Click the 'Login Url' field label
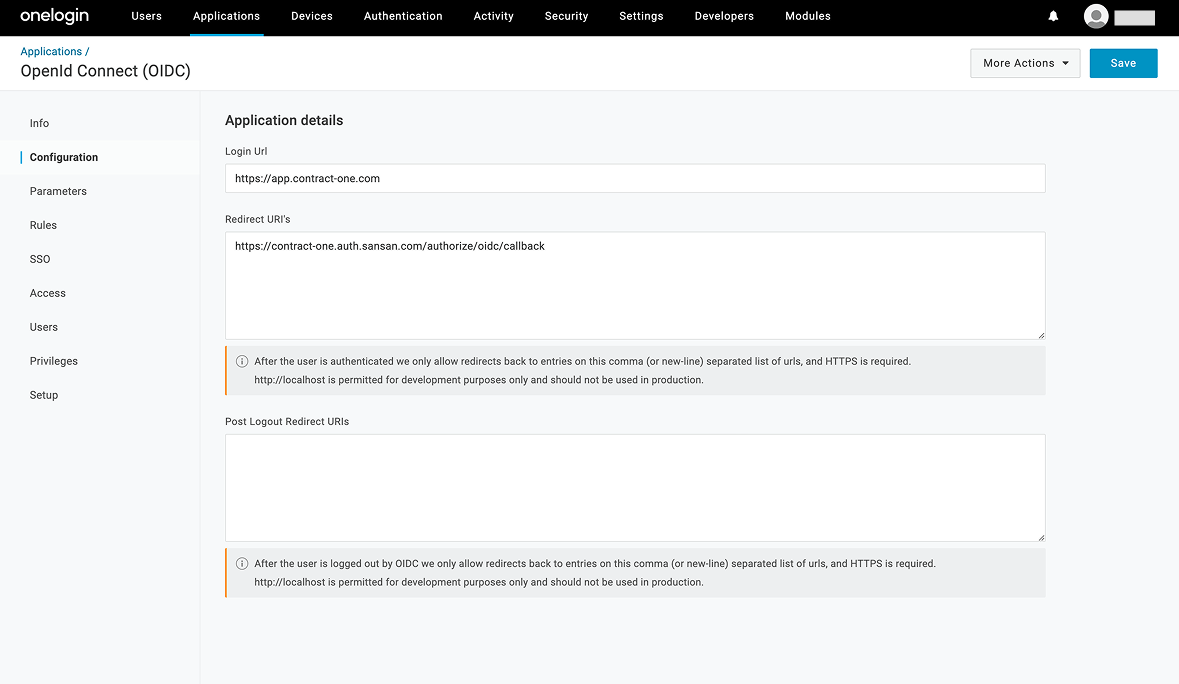The image size is (1179, 684). click(246, 151)
